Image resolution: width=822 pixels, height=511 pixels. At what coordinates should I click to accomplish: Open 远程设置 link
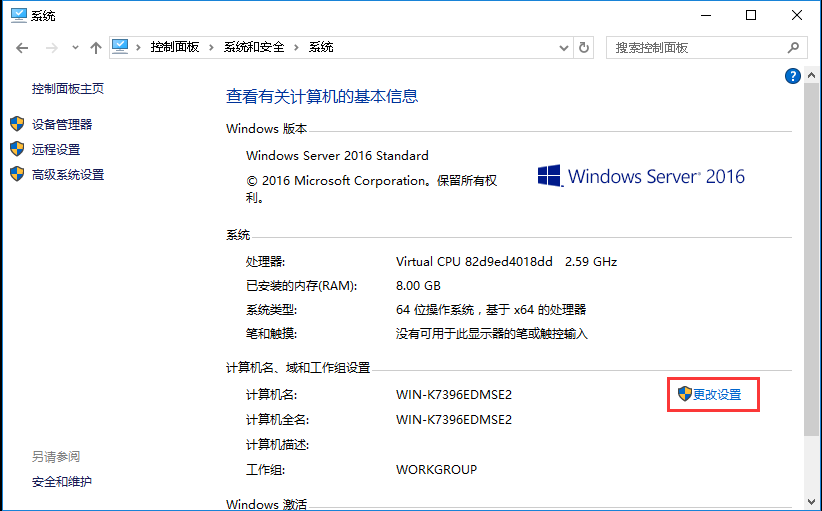coord(56,149)
